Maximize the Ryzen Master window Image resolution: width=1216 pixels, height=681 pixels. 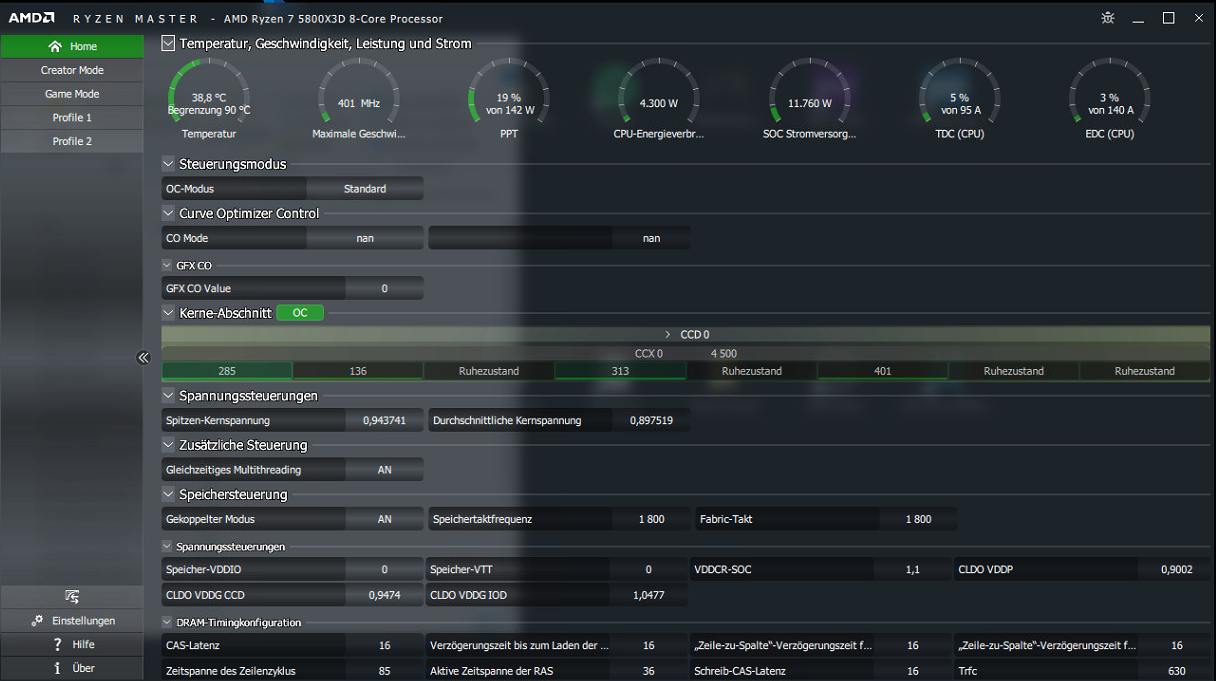1168,18
